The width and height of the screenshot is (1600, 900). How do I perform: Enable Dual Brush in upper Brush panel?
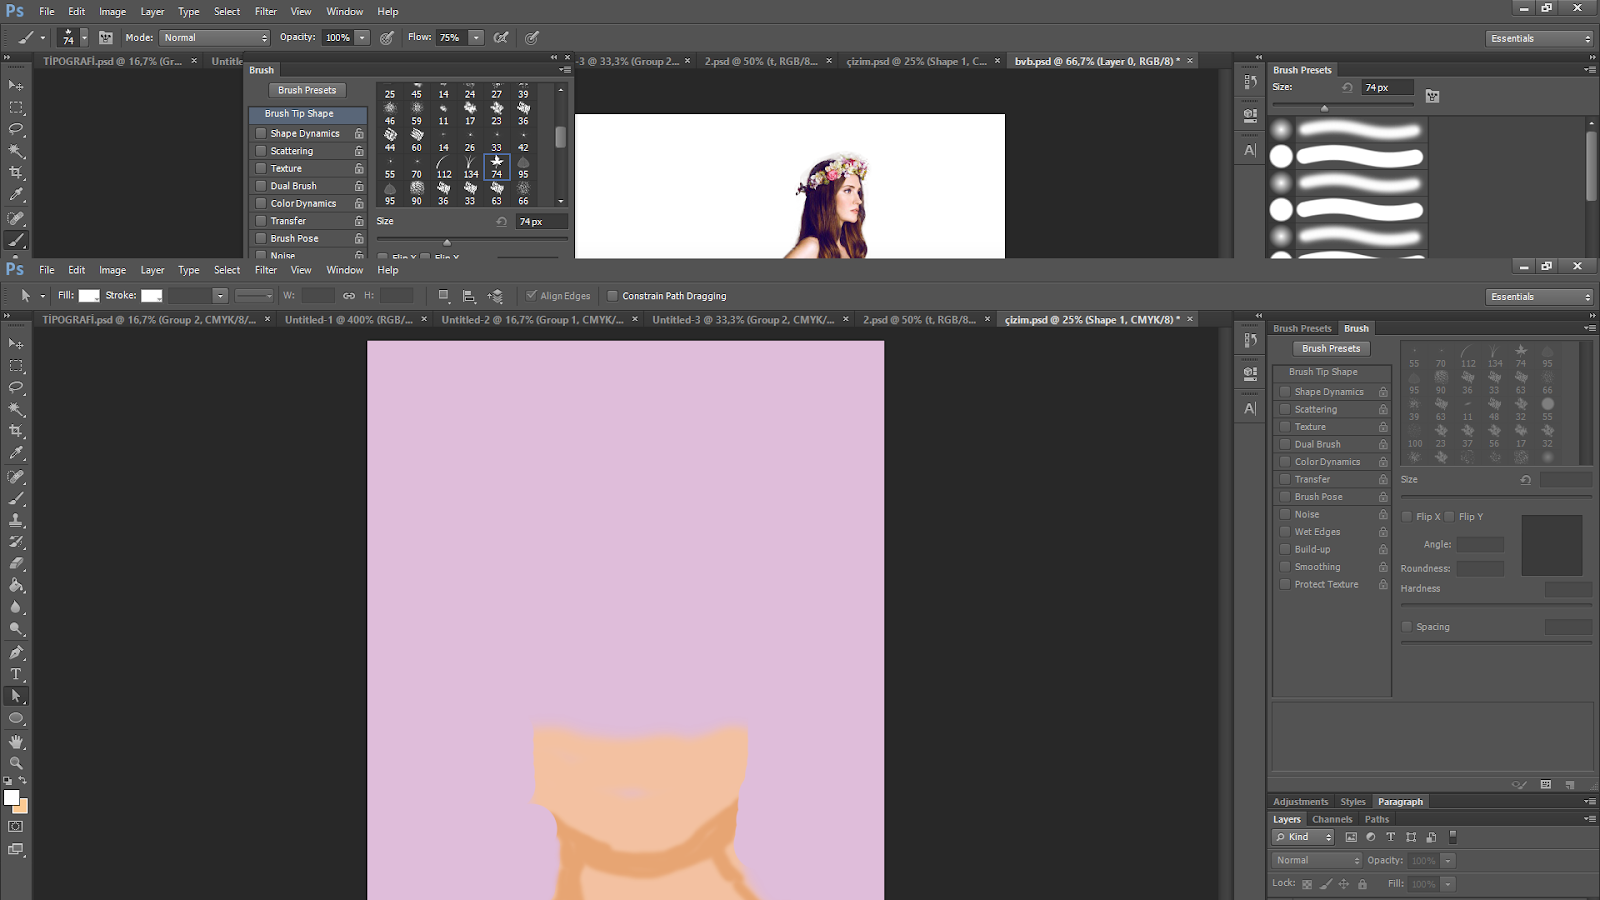coord(261,186)
